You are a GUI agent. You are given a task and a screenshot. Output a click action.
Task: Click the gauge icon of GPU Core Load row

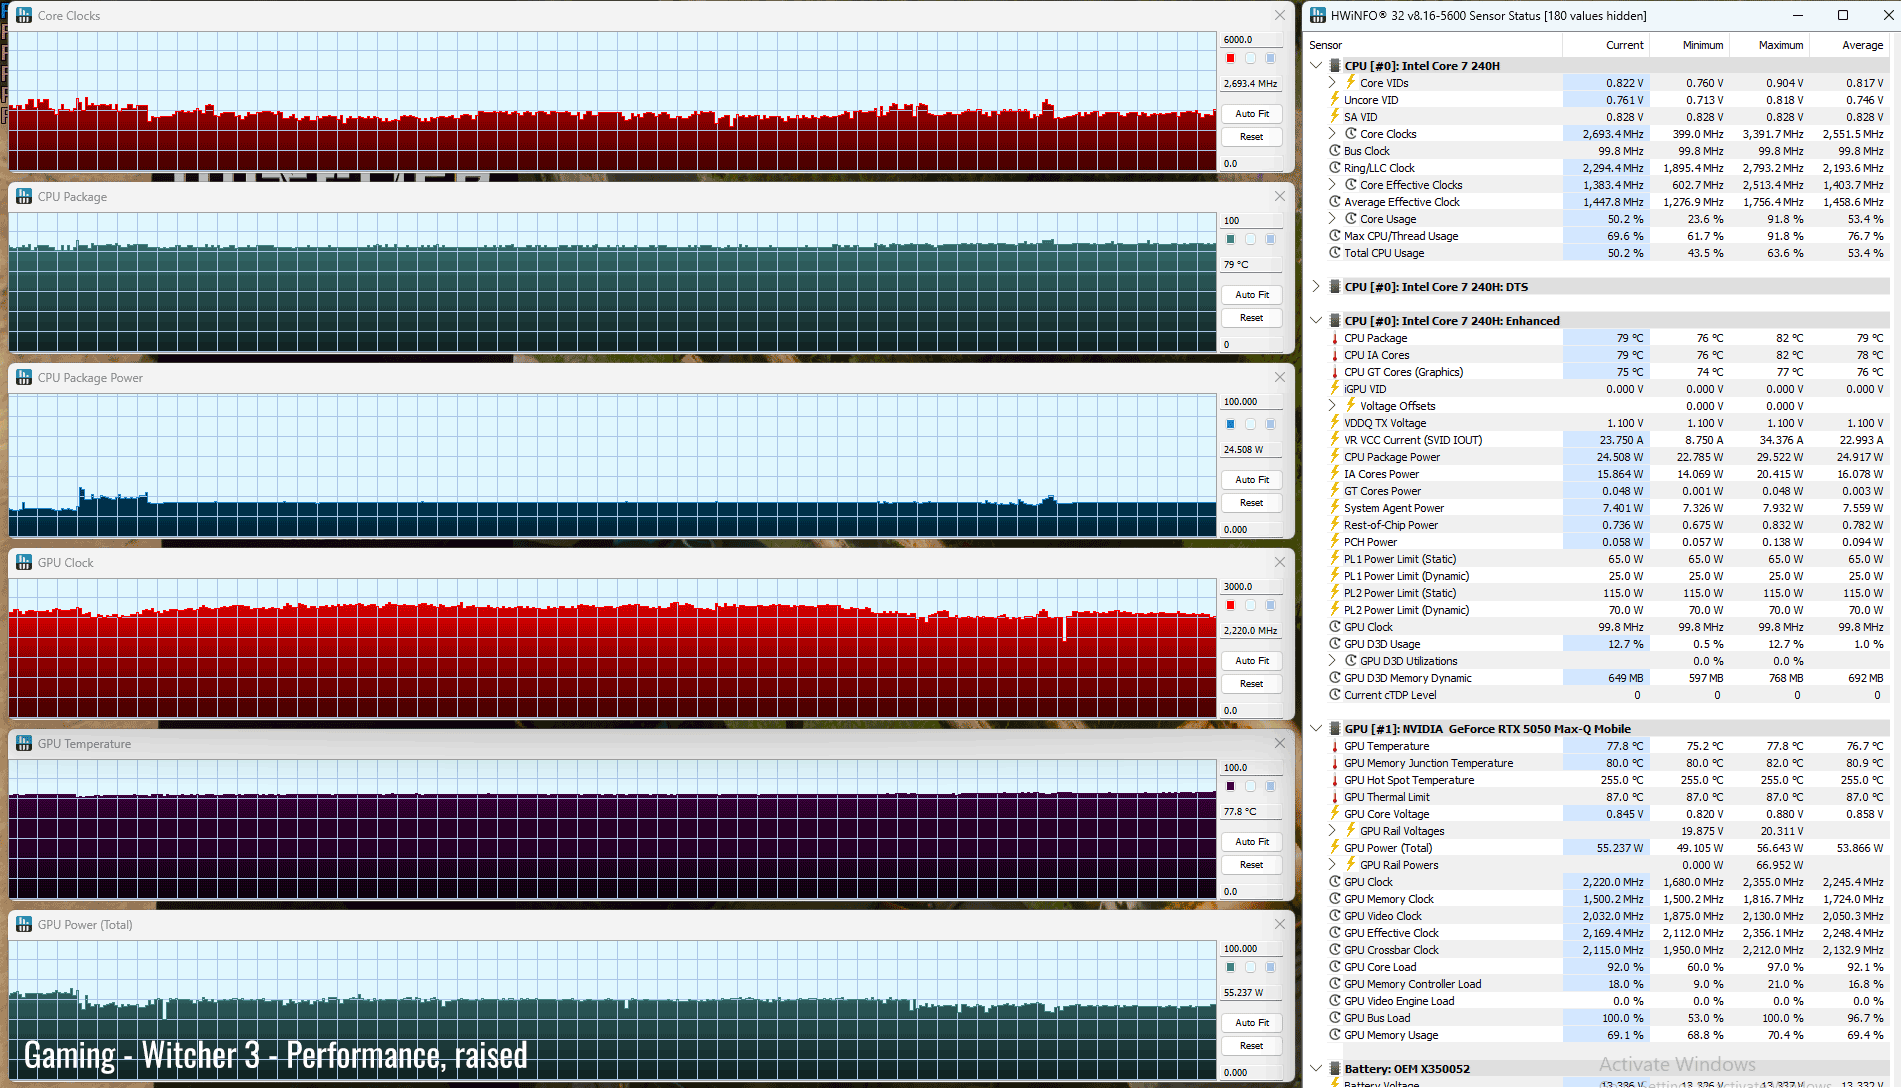pyautogui.click(x=1335, y=967)
